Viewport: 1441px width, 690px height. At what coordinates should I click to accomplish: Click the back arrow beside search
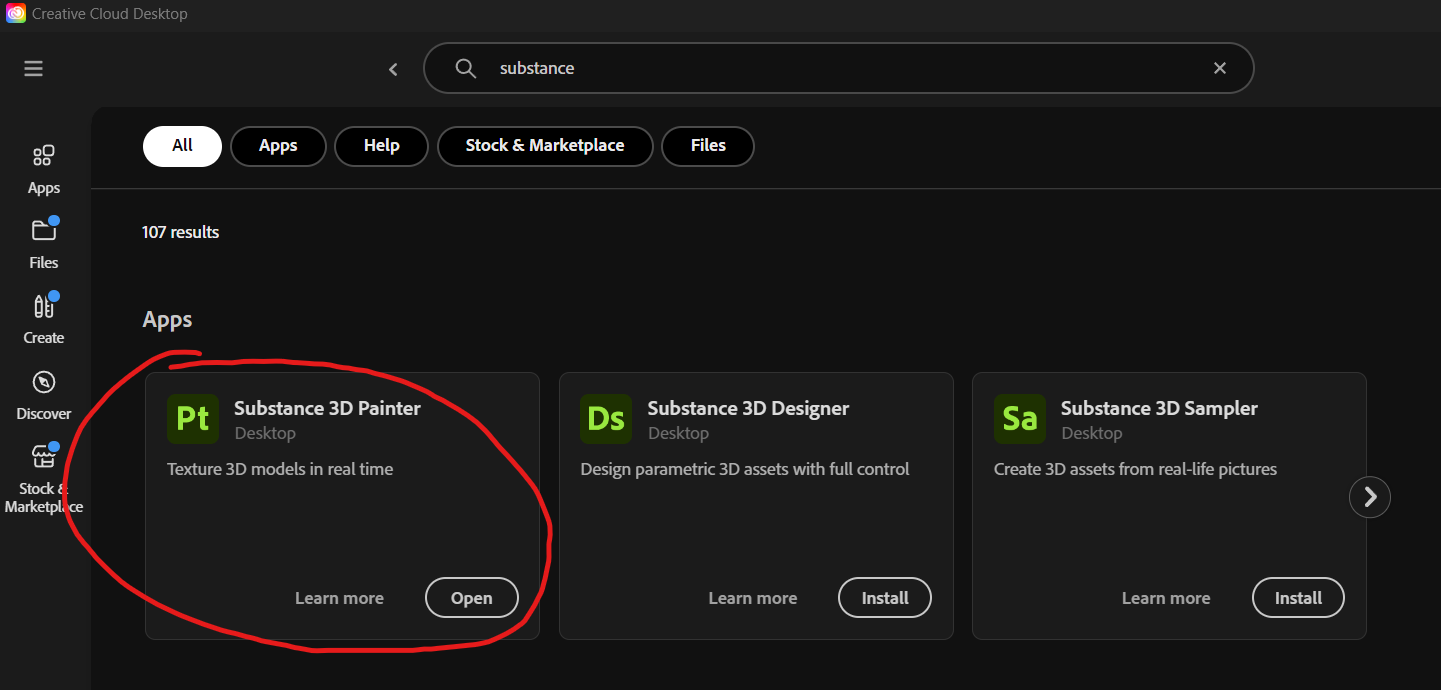(x=393, y=69)
